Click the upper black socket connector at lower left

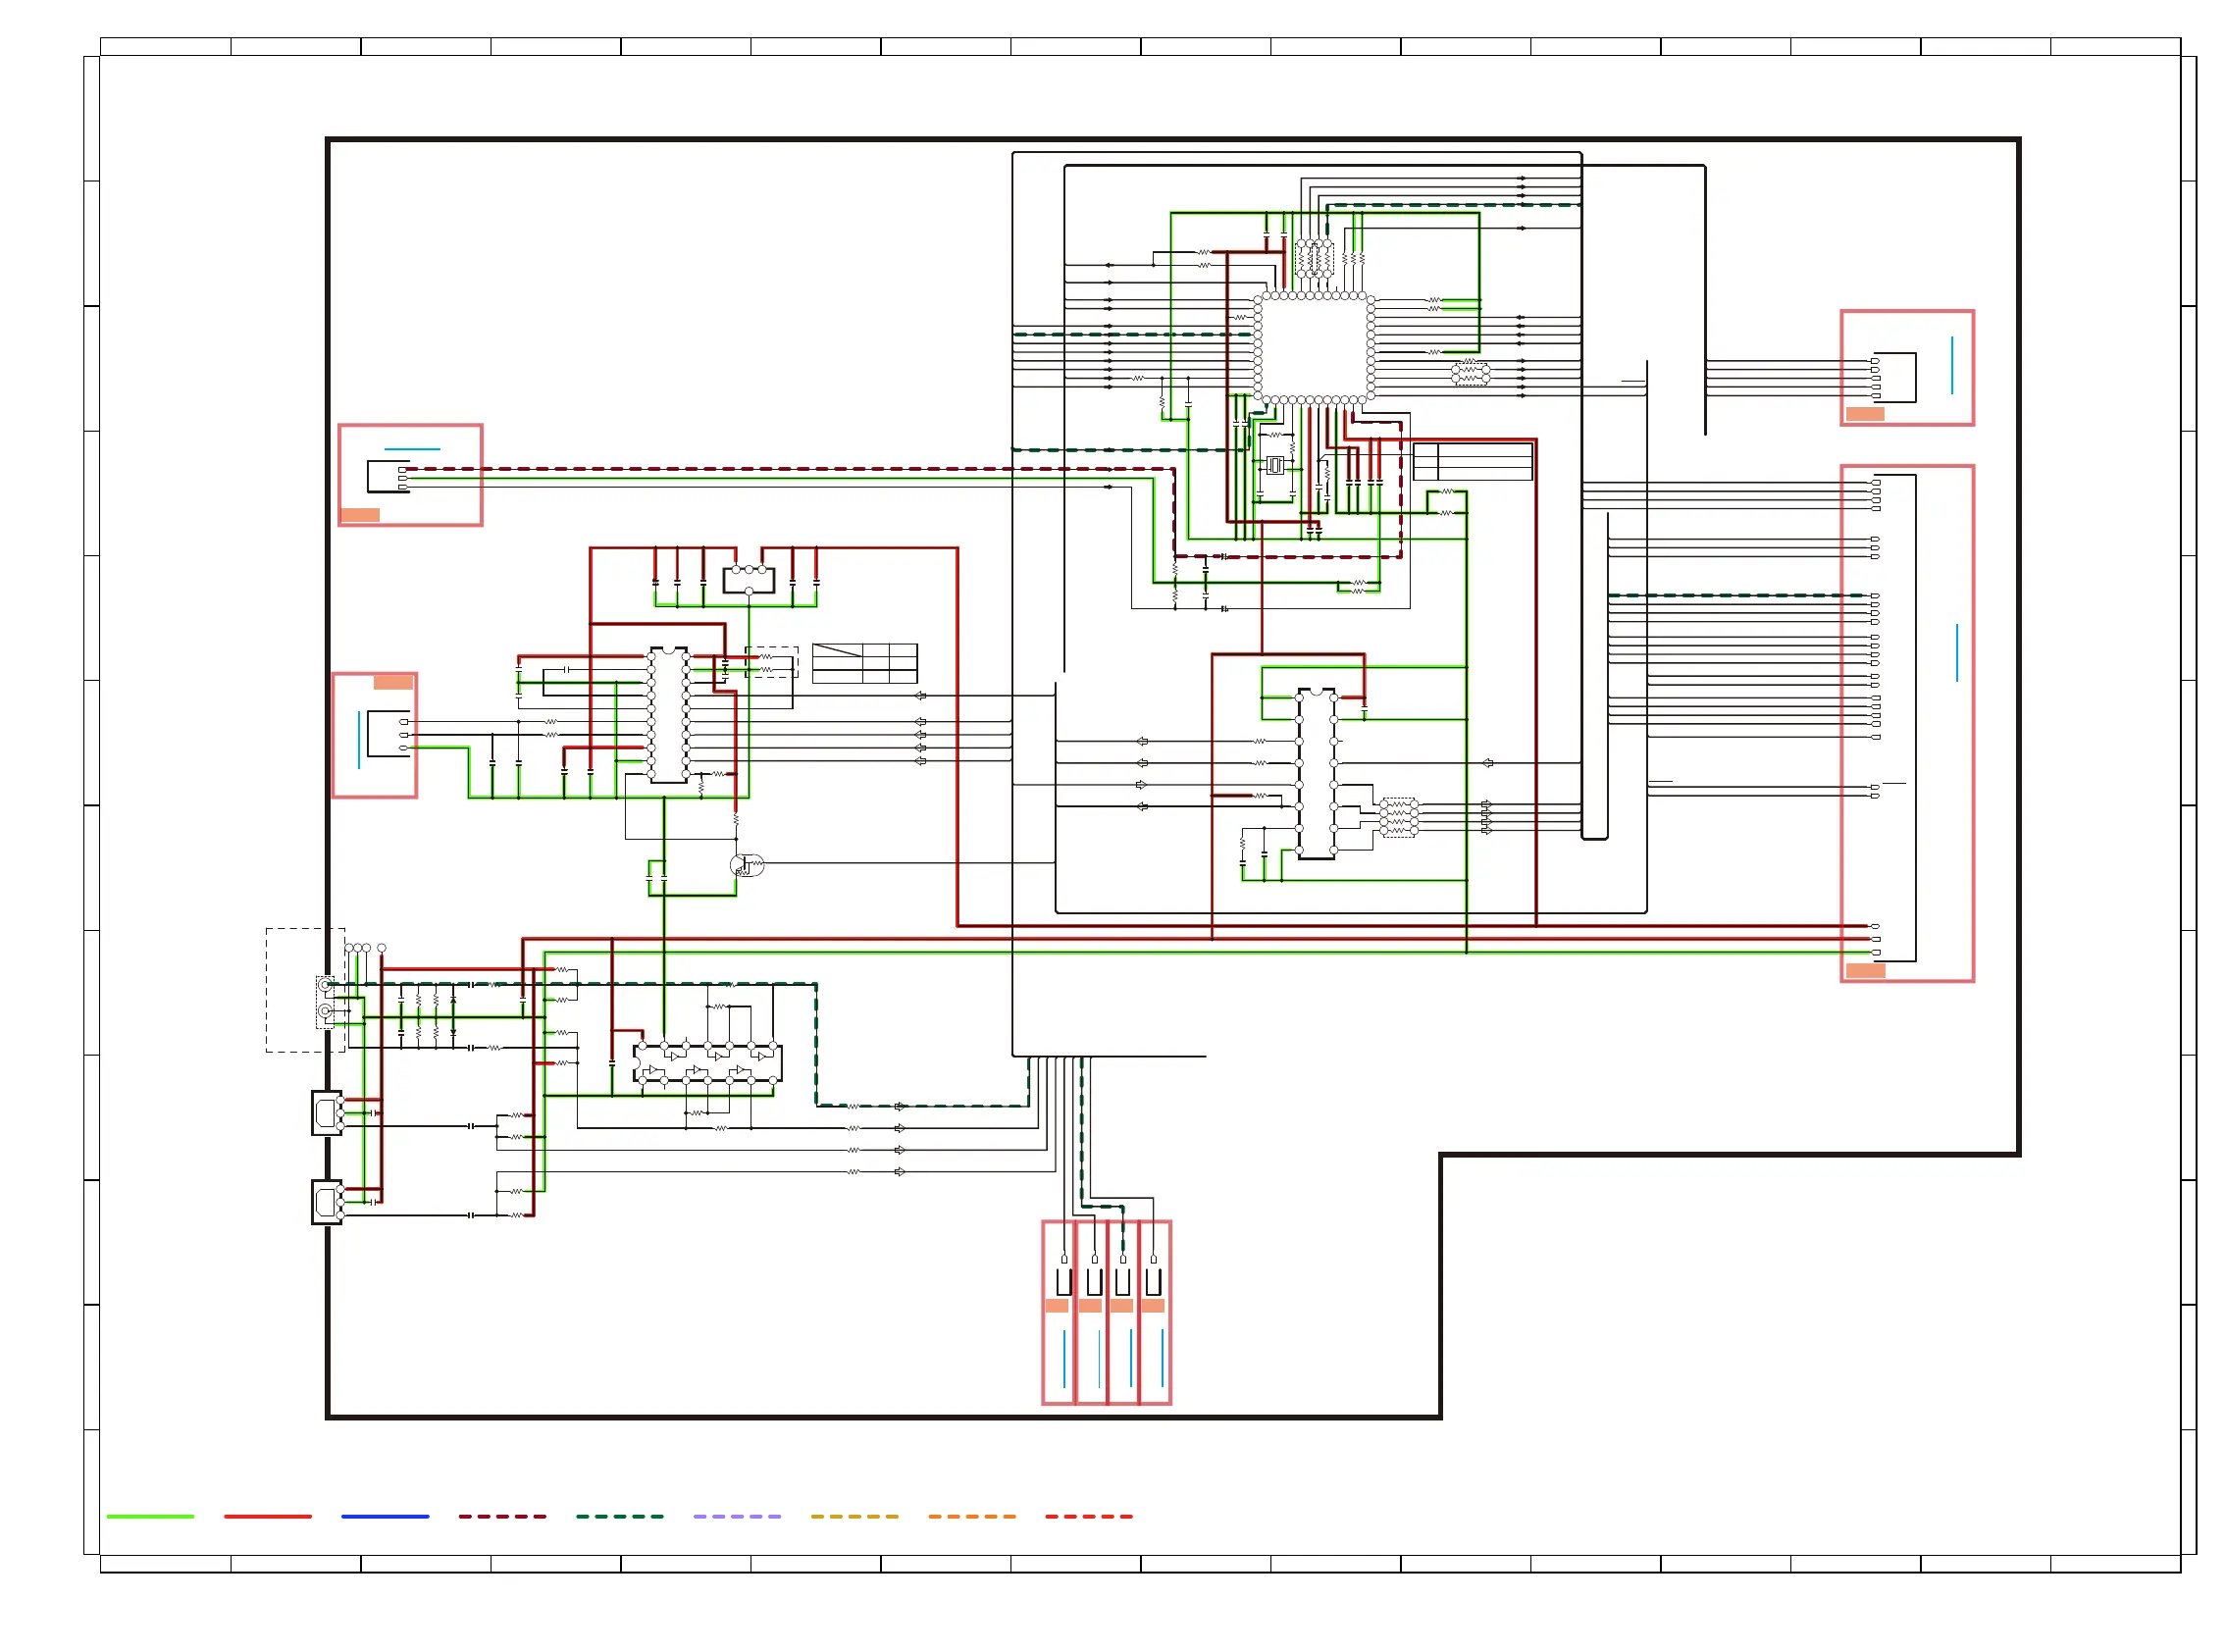pyautogui.click(x=327, y=1113)
